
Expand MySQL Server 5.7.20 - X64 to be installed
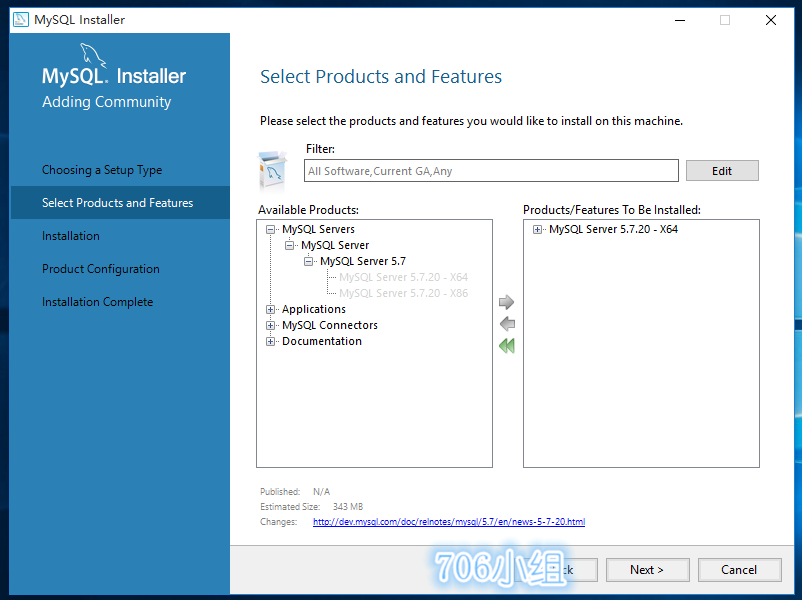[537, 230]
